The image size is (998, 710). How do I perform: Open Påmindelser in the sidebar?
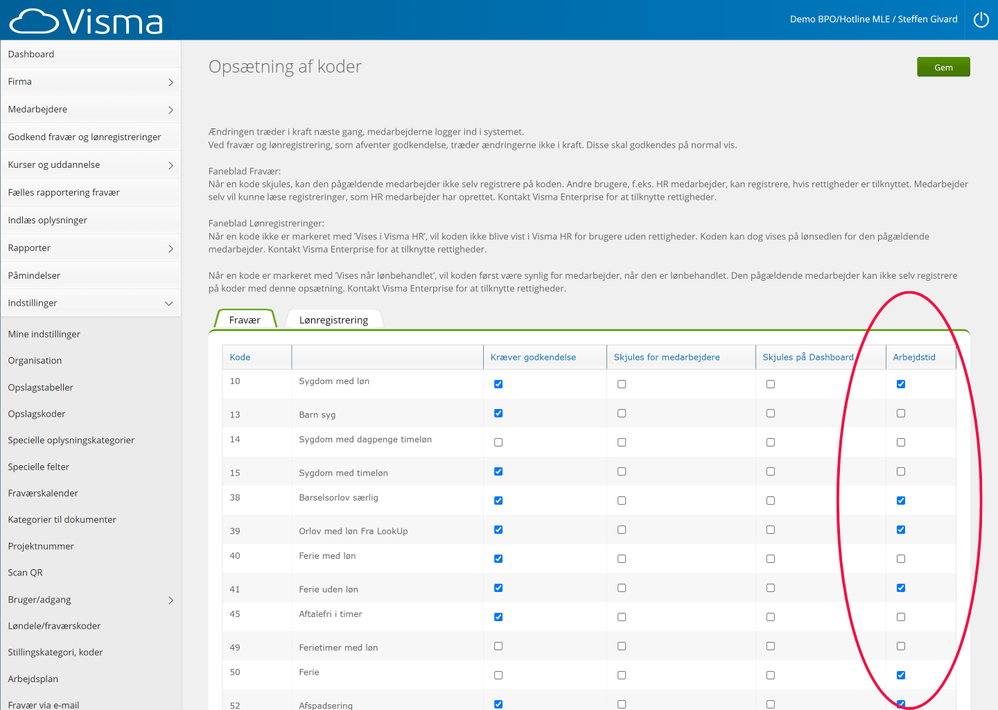coord(90,275)
